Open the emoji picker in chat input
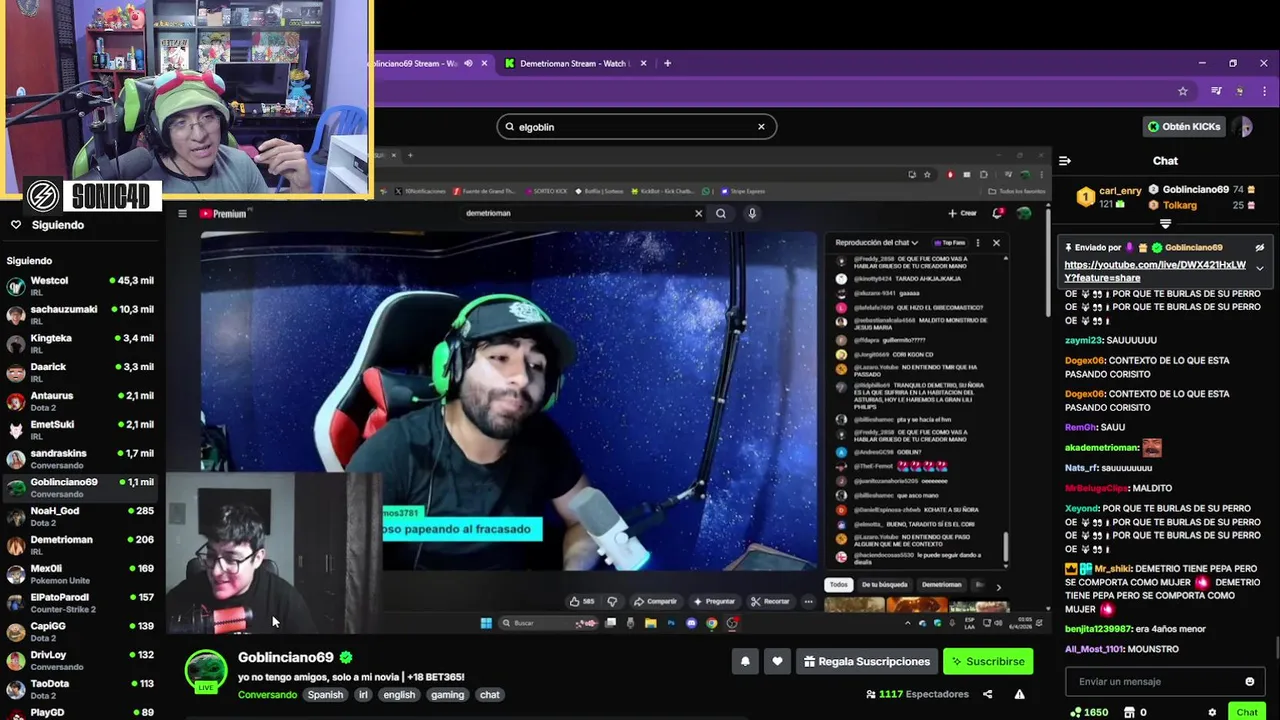The image size is (1280, 720). tap(1249, 681)
